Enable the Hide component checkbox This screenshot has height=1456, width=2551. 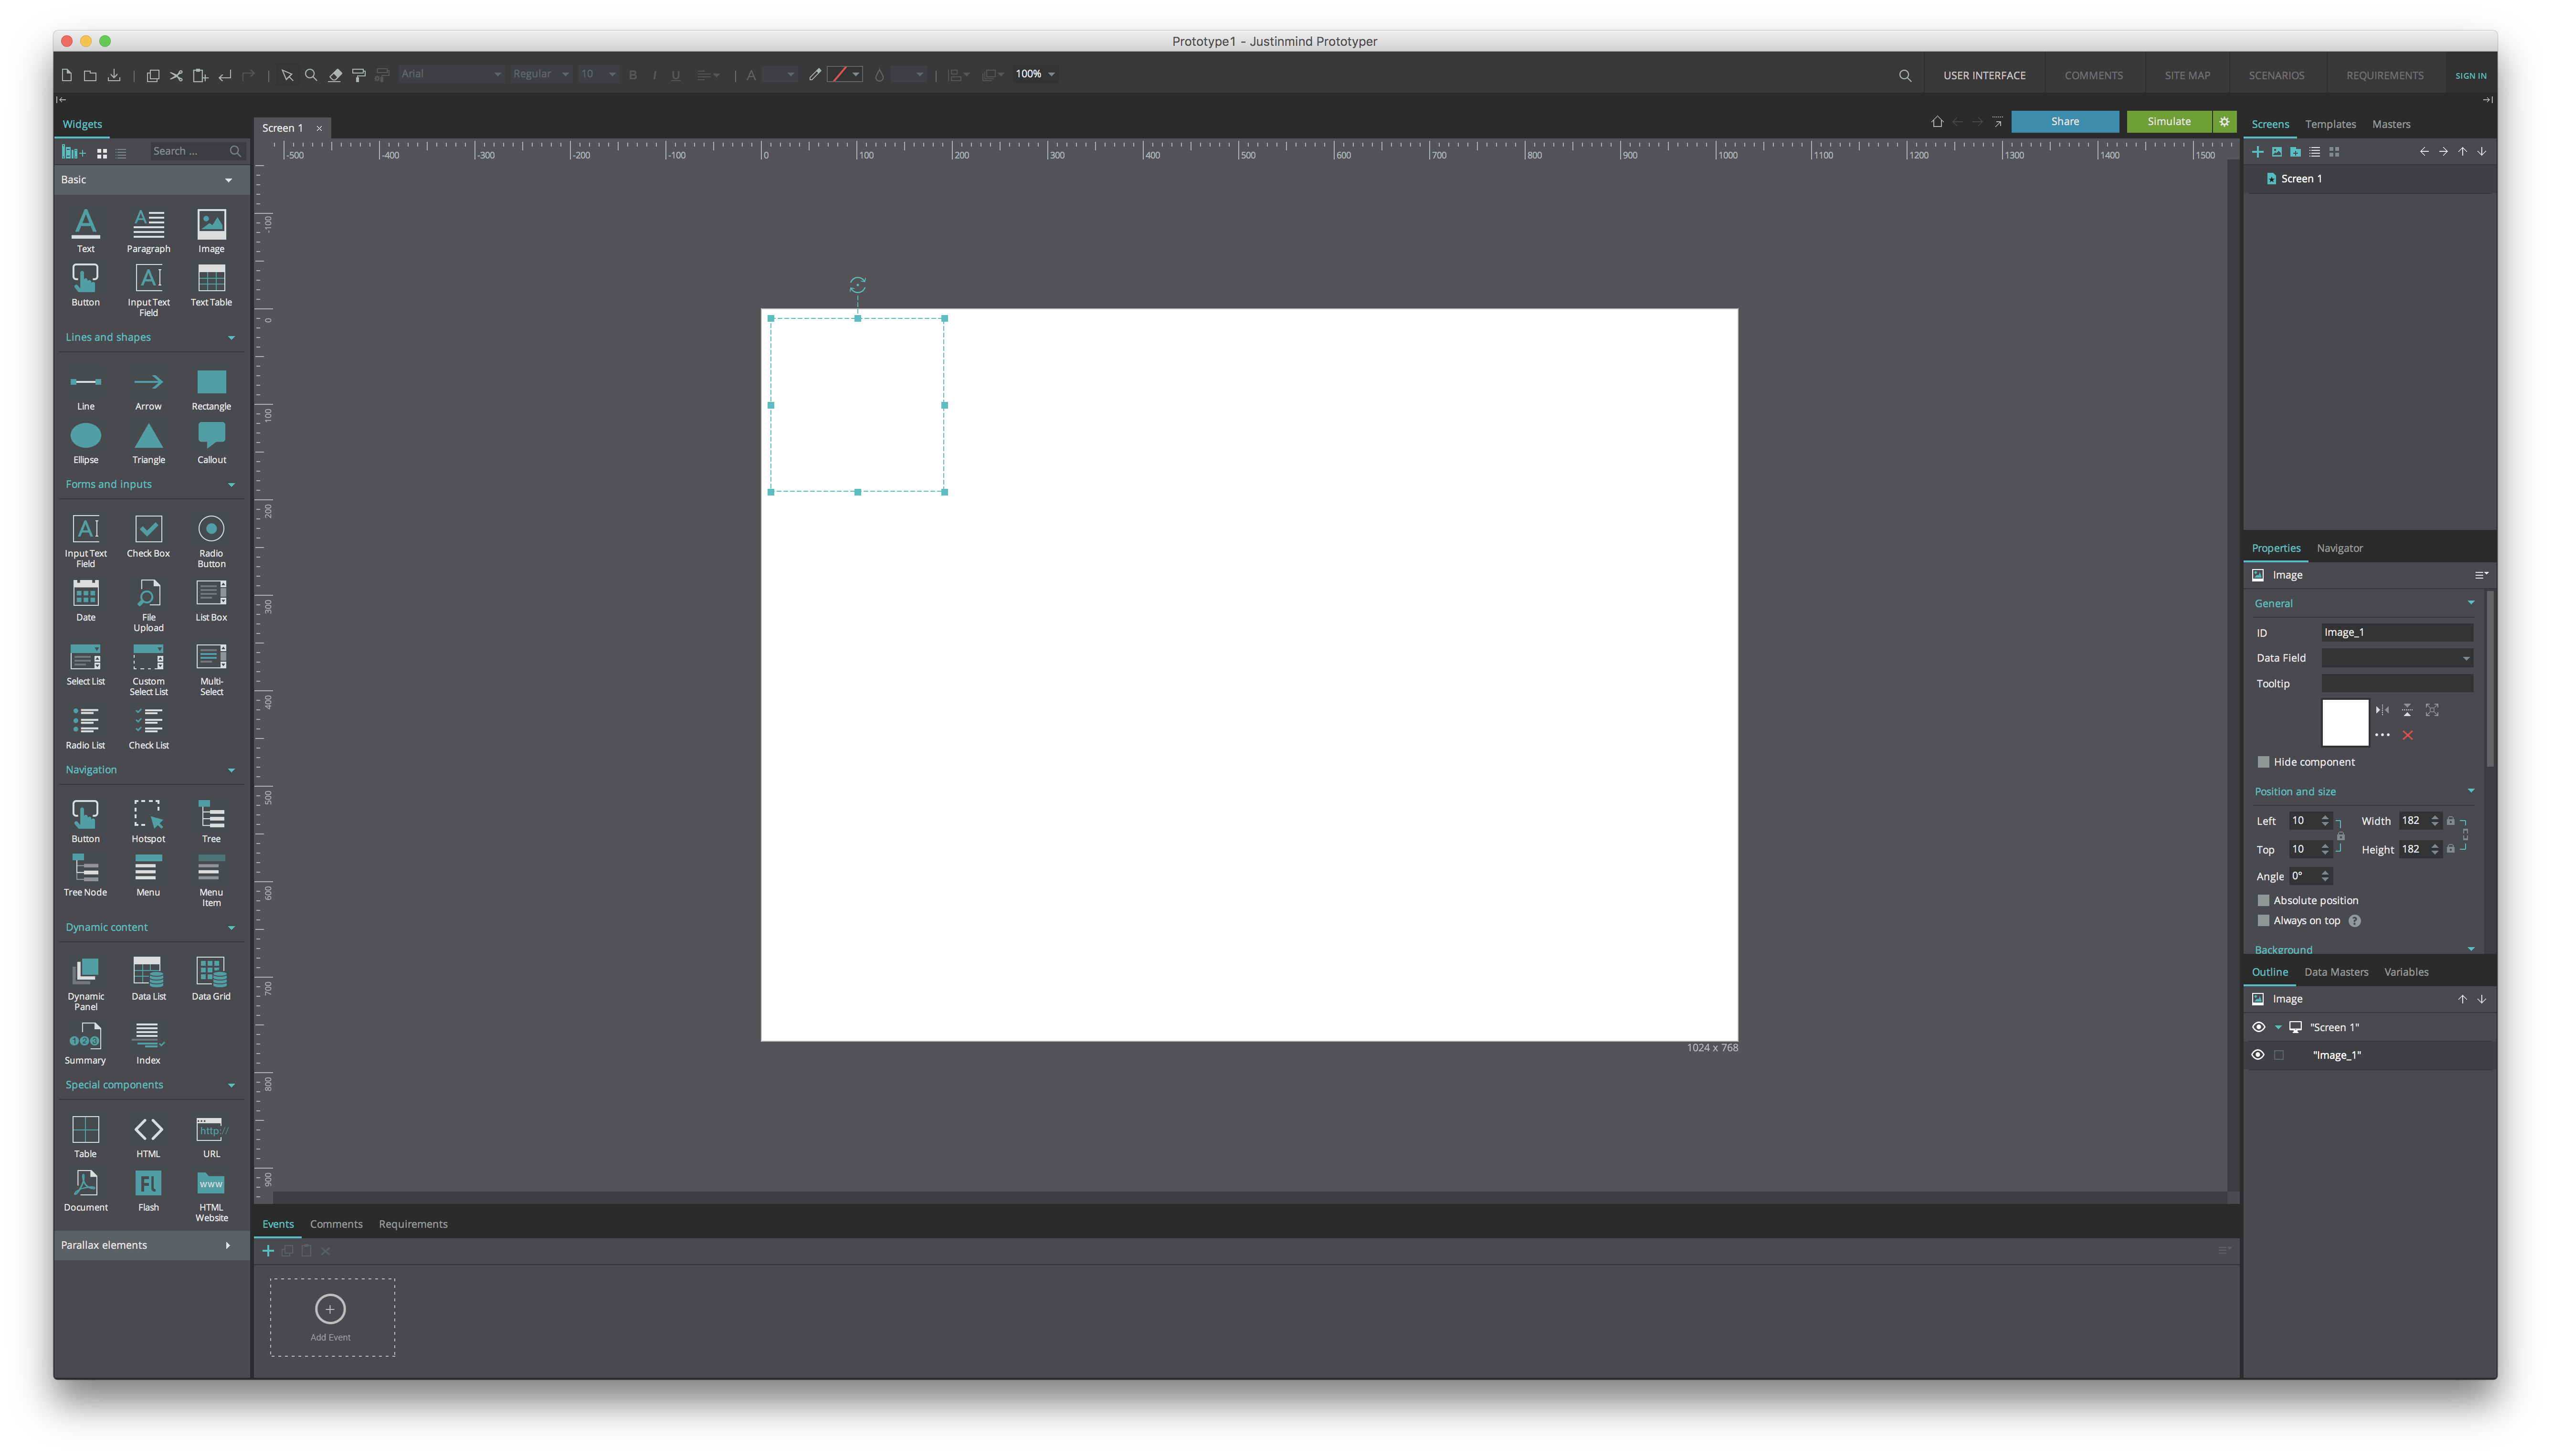[x=2264, y=762]
